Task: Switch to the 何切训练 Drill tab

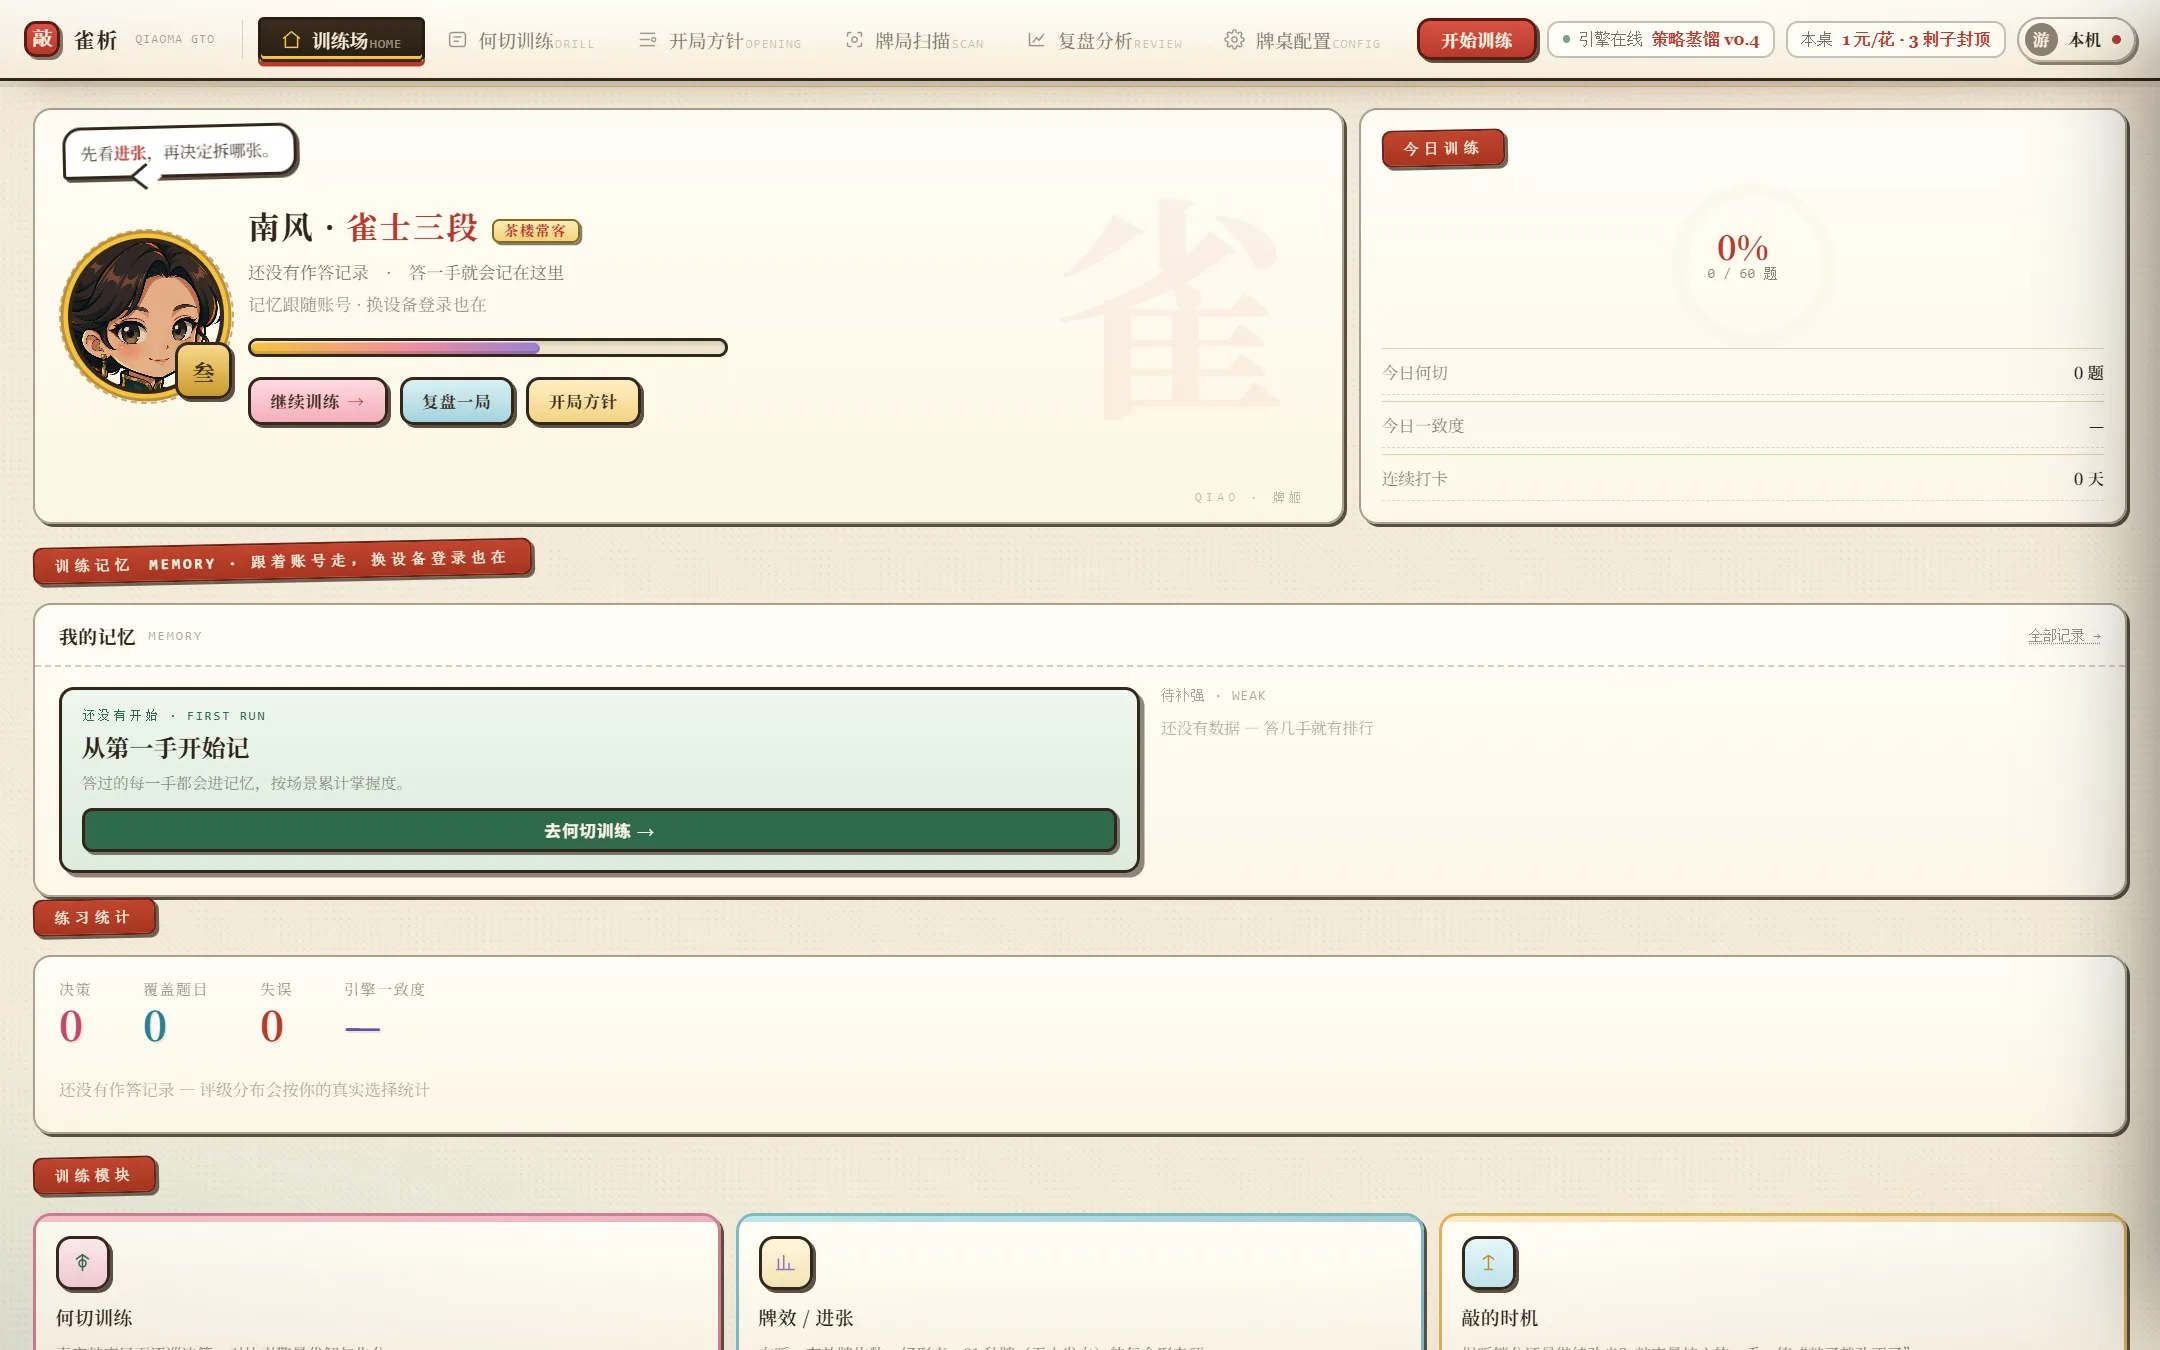Action: click(x=521, y=40)
